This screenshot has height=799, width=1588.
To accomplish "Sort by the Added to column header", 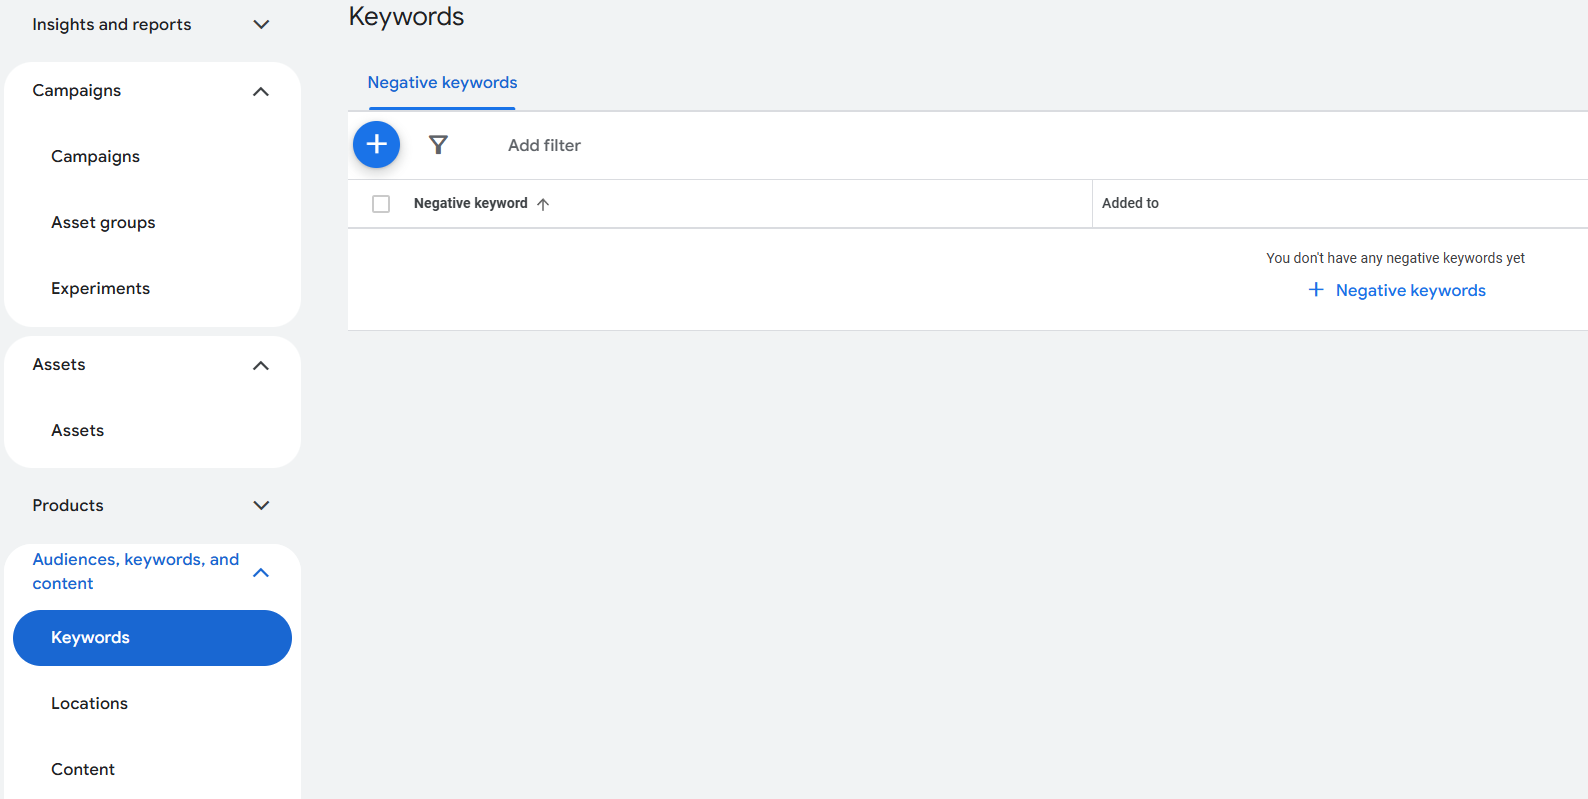I will point(1130,204).
